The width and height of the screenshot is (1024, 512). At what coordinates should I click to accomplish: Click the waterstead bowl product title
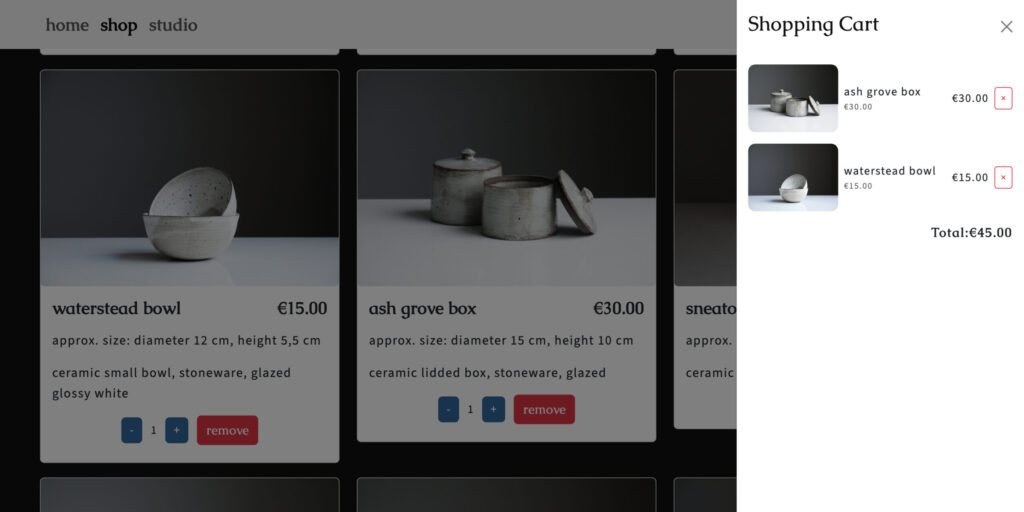tap(116, 309)
